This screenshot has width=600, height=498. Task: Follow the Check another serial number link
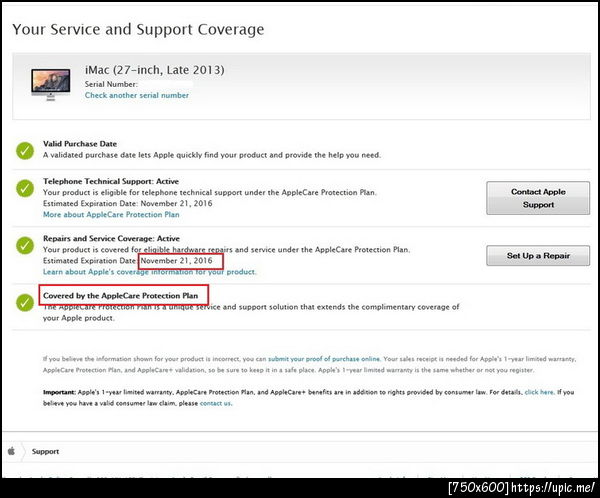click(137, 95)
